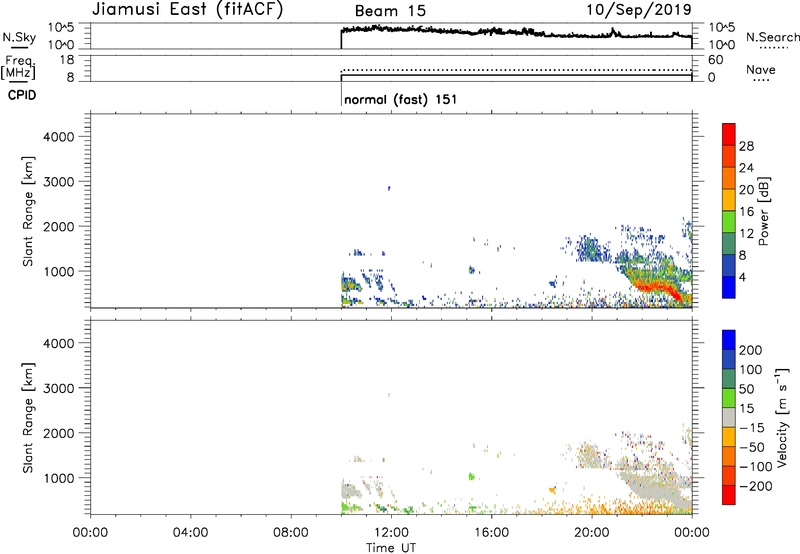Click the power panel 'Slant Range [km]' axis title
This screenshot has height=554, width=800.
[x=28, y=211]
